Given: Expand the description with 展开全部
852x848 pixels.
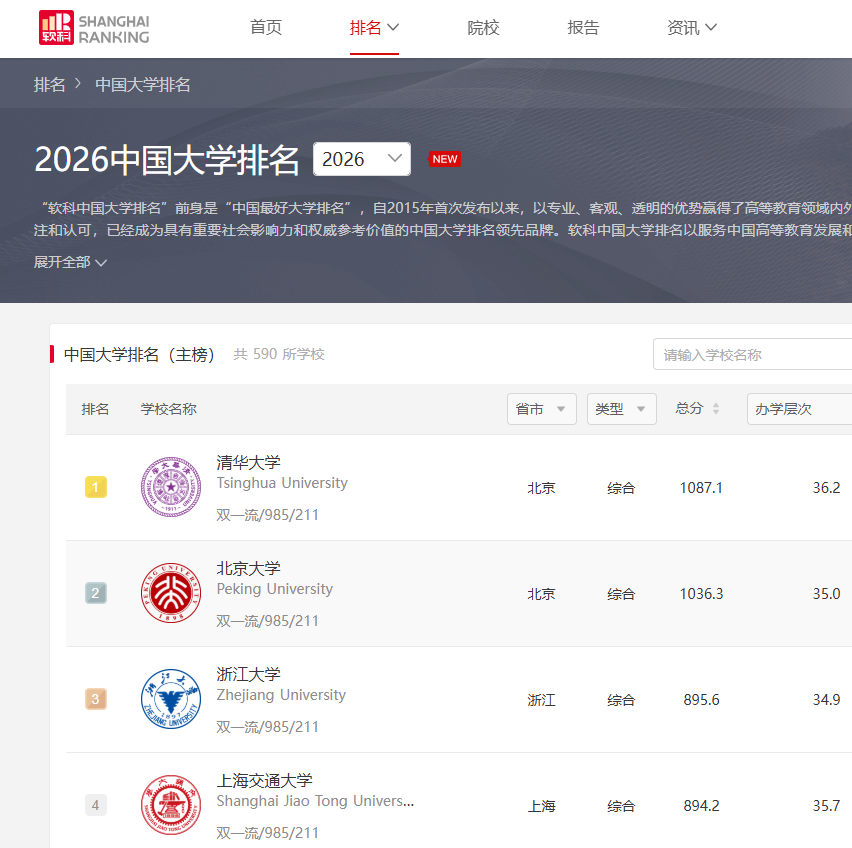Looking at the screenshot, I should tap(70, 262).
